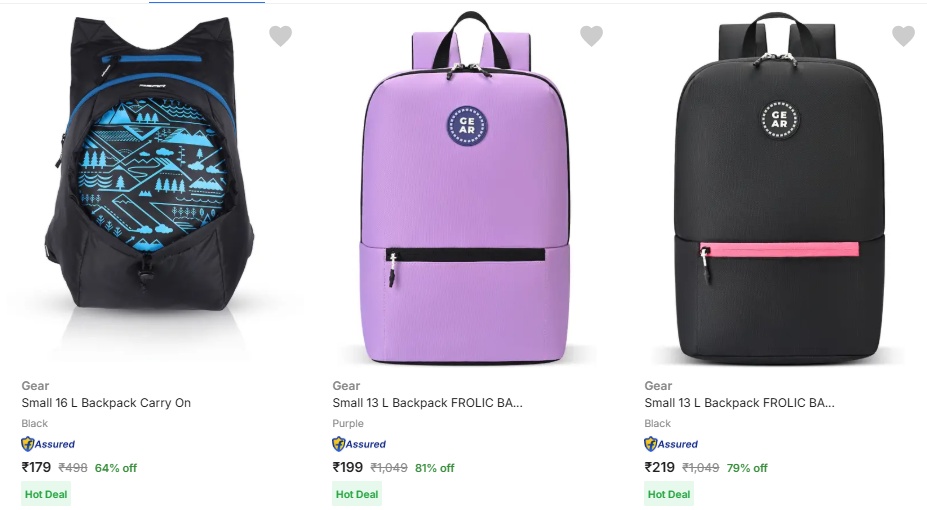Click Hot Deal tag on ₹179 backpack

click(x=46, y=494)
